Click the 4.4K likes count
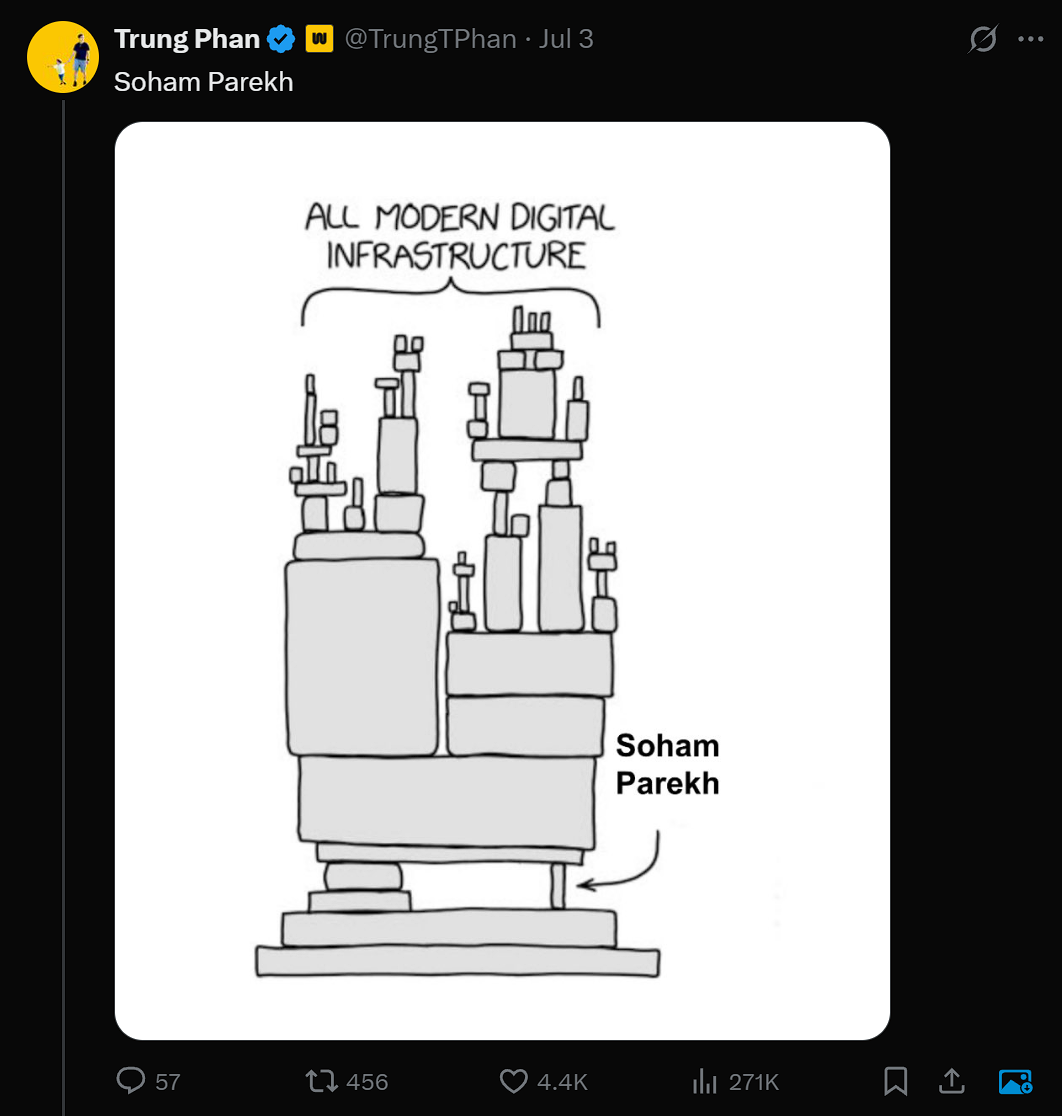The width and height of the screenshot is (1062, 1116). pos(562,1082)
